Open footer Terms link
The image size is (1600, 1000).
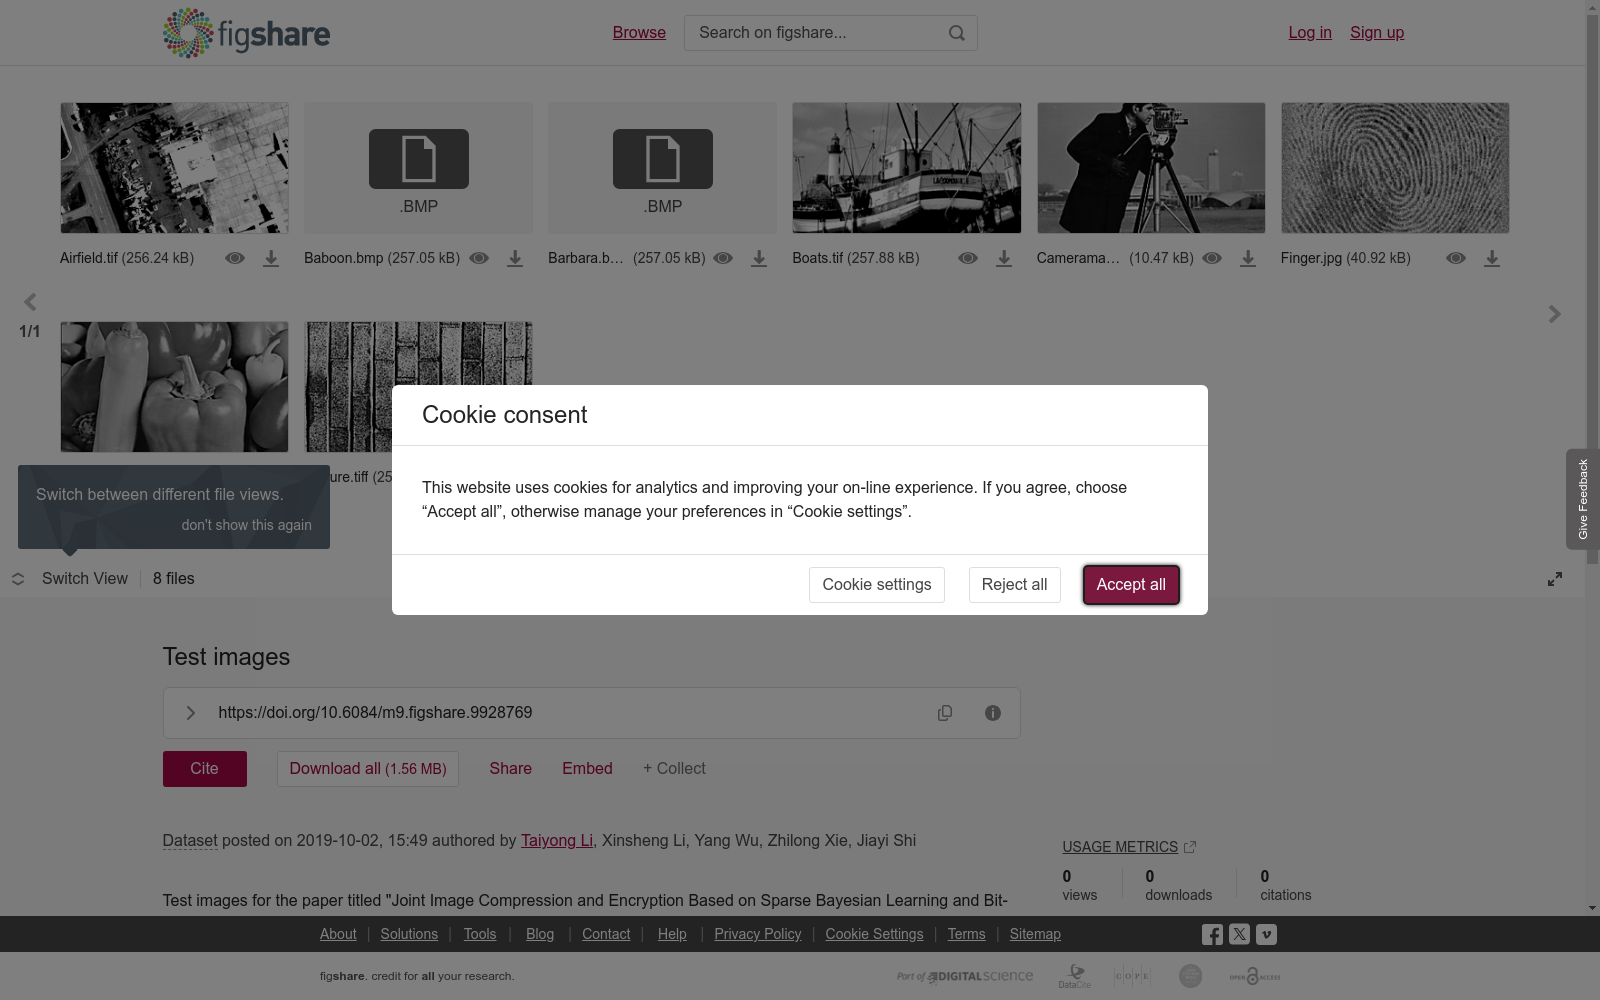point(966,934)
